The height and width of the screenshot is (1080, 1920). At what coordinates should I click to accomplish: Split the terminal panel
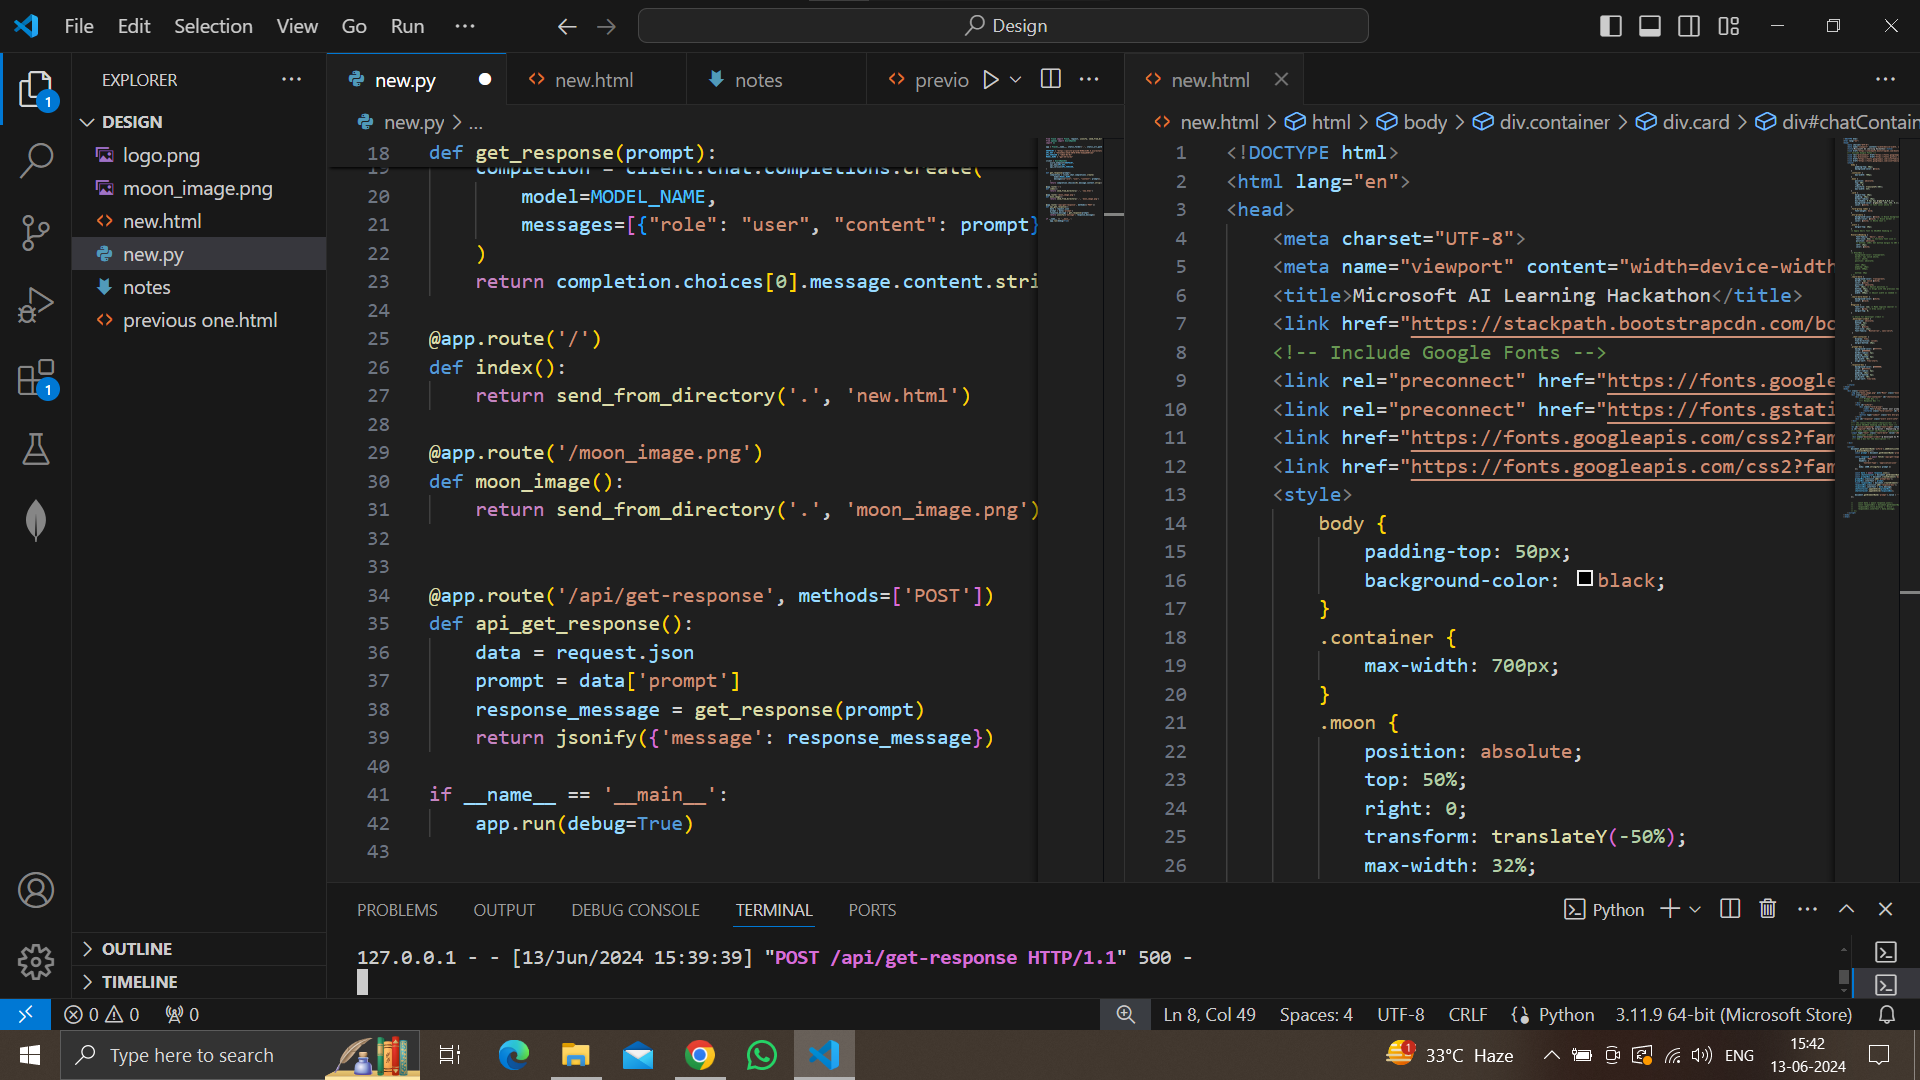click(1729, 909)
